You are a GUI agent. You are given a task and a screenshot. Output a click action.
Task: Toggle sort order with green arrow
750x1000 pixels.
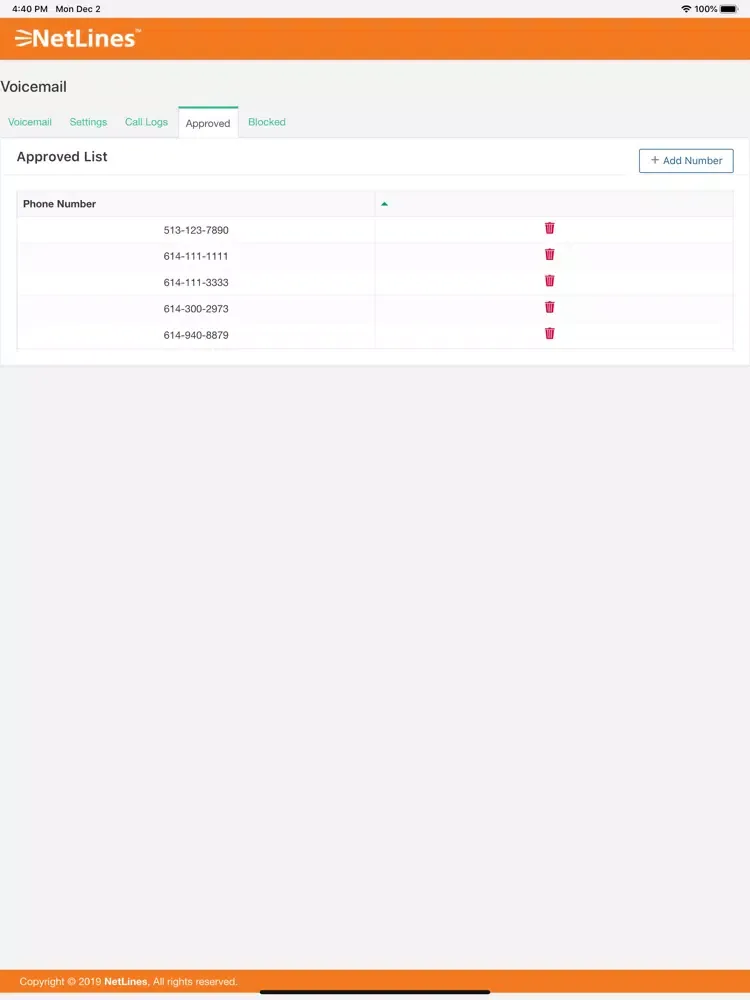click(385, 204)
